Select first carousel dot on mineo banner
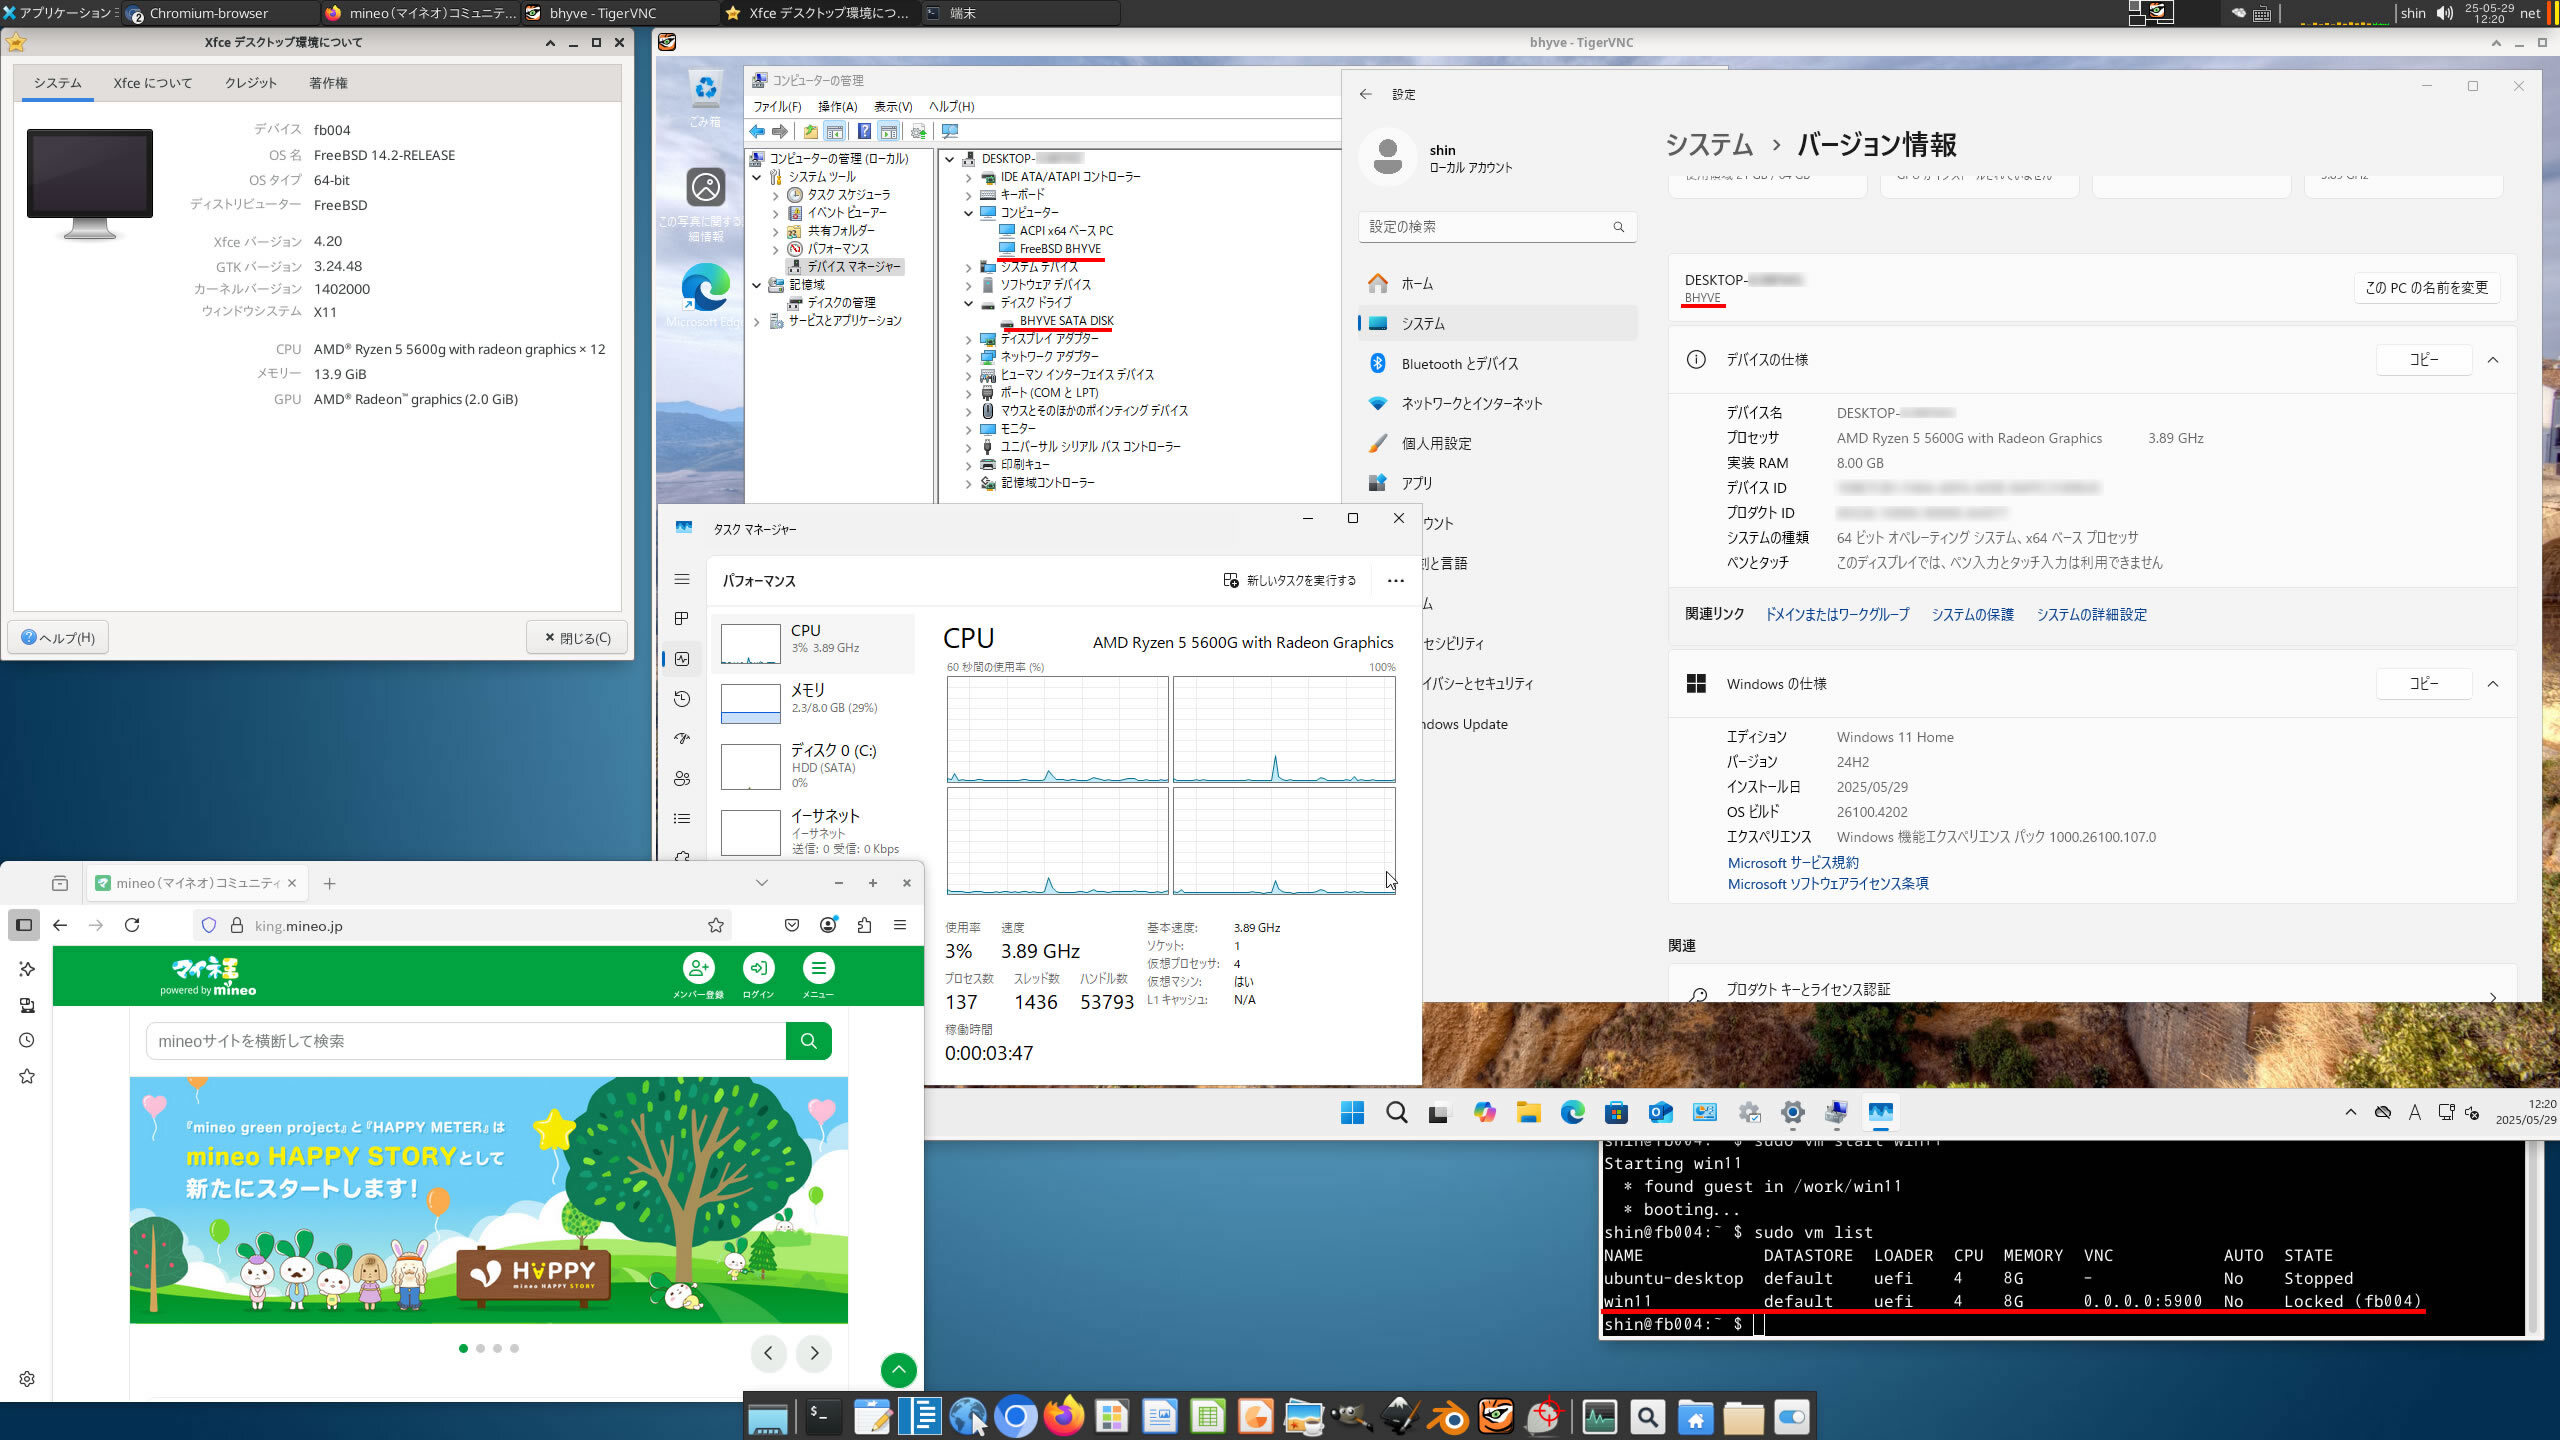The height and width of the screenshot is (1440, 2560). (x=463, y=1349)
